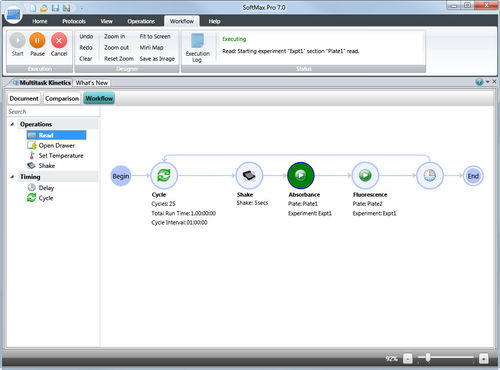
Task: Open the Execution Log
Action: point(197,48)
